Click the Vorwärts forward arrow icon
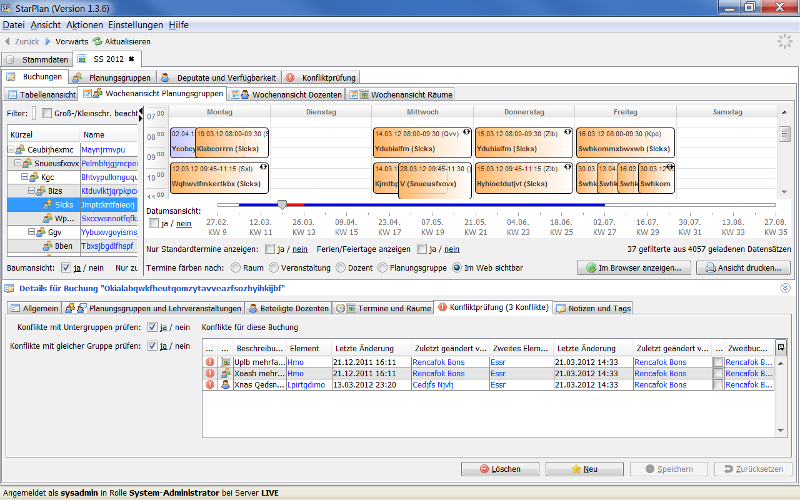The height and width of the screenshot is (500, 800). 48,41
